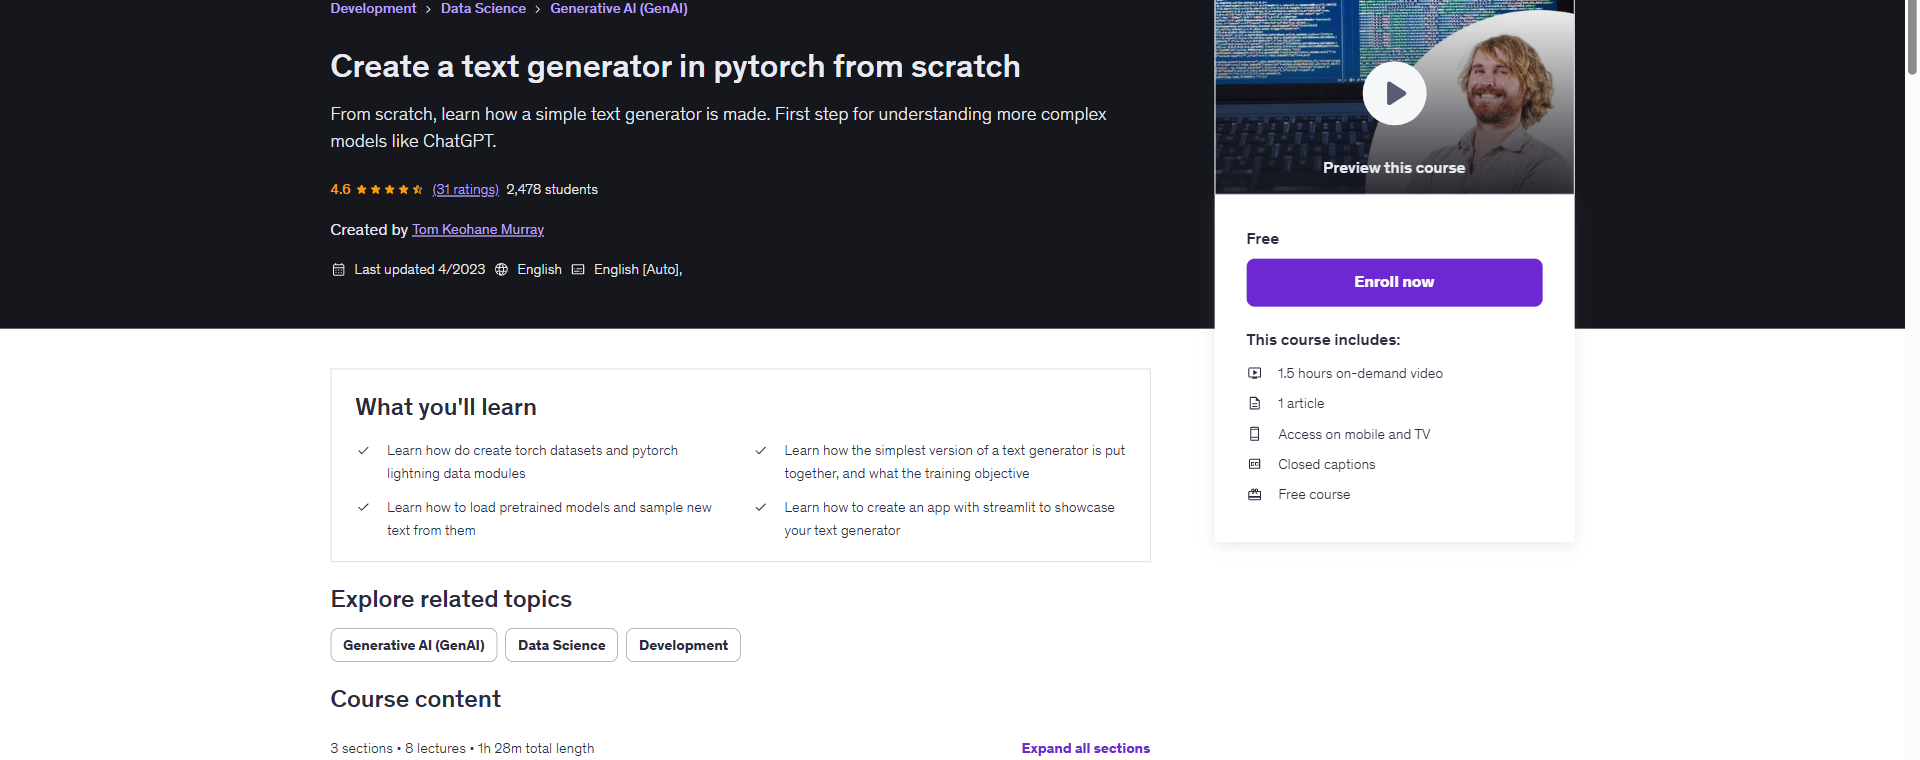Click the free course icon
The height and width of the screenshot is (760, 1920).
[1254, 494]
